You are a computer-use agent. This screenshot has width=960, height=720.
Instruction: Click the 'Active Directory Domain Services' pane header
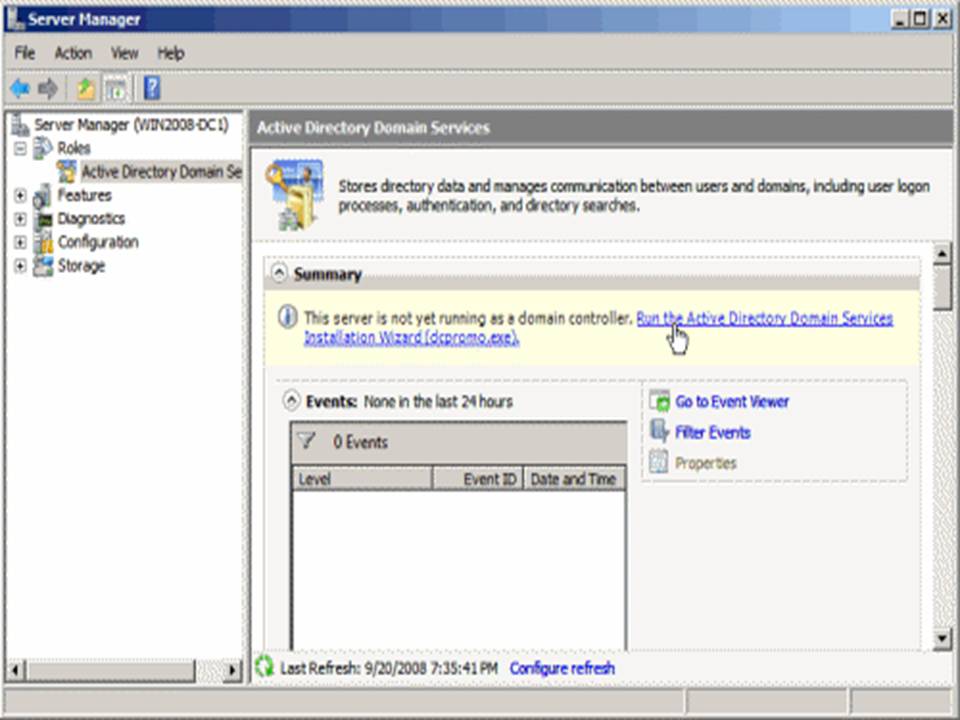373,128
